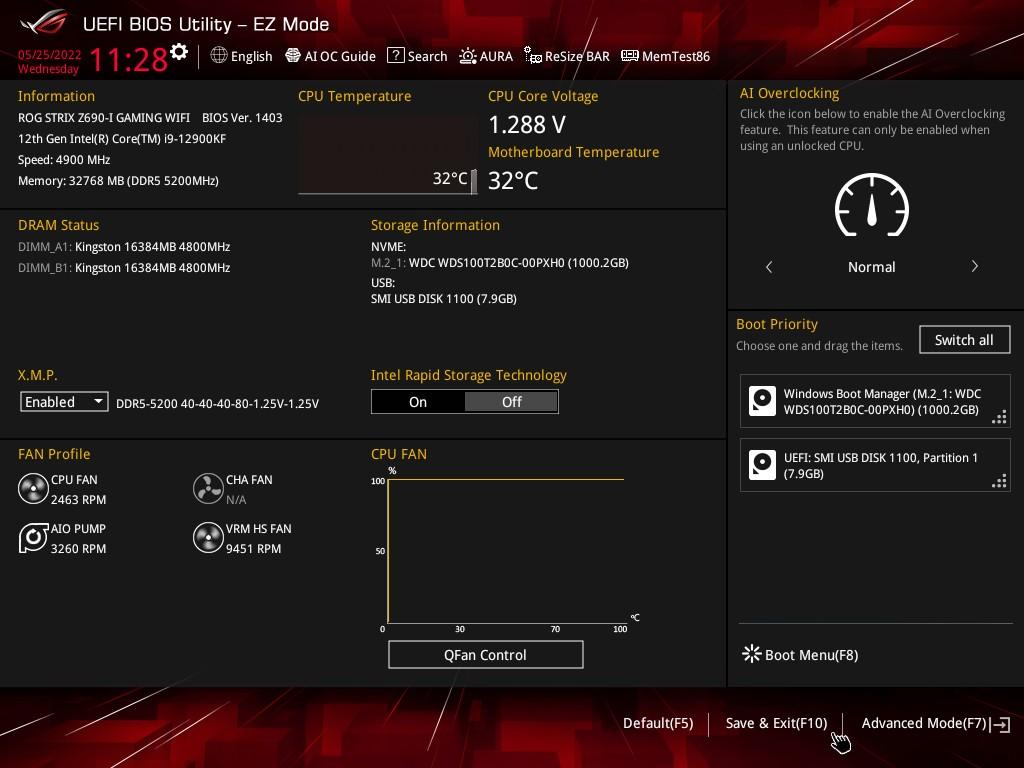Select UEFI SMI USB DISK boot entry
The height and width of the screenshot is (768, 1024).
875,466
